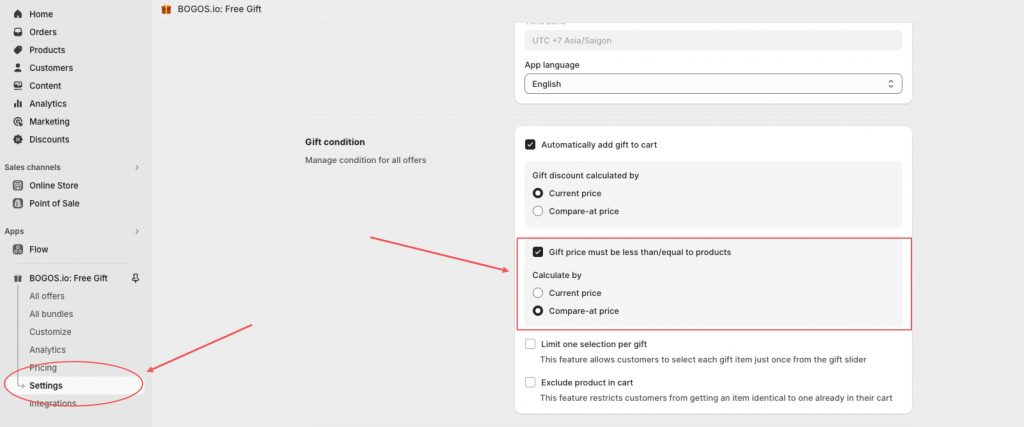Viewport: 1024px width, 427px height.
Task: Open the Customize menu item
Action: tap(50, 332)
